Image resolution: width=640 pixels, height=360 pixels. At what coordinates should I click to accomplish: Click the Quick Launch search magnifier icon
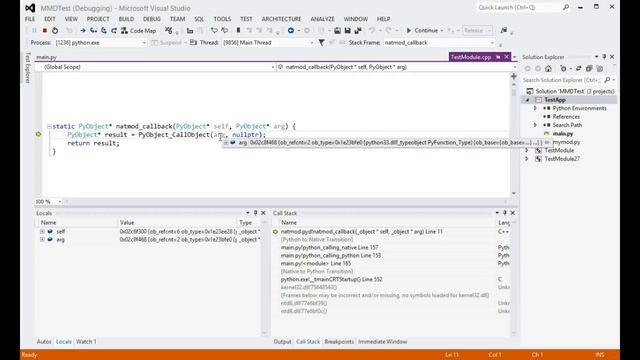pos(566,7)
